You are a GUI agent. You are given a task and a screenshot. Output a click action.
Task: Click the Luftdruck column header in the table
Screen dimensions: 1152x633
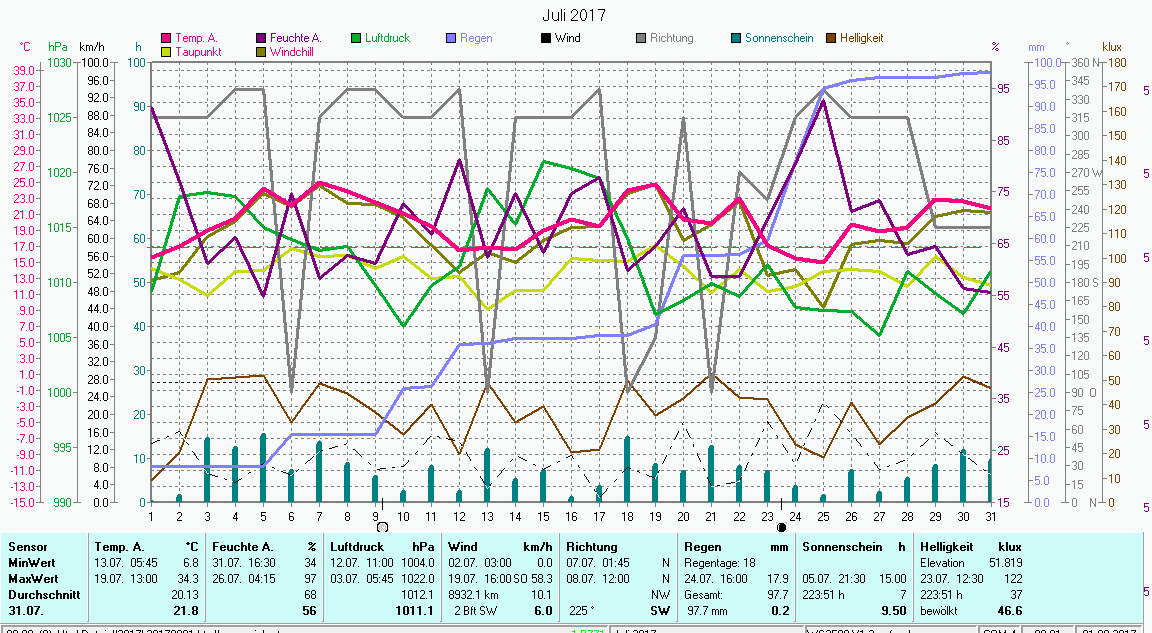[355, 547]
